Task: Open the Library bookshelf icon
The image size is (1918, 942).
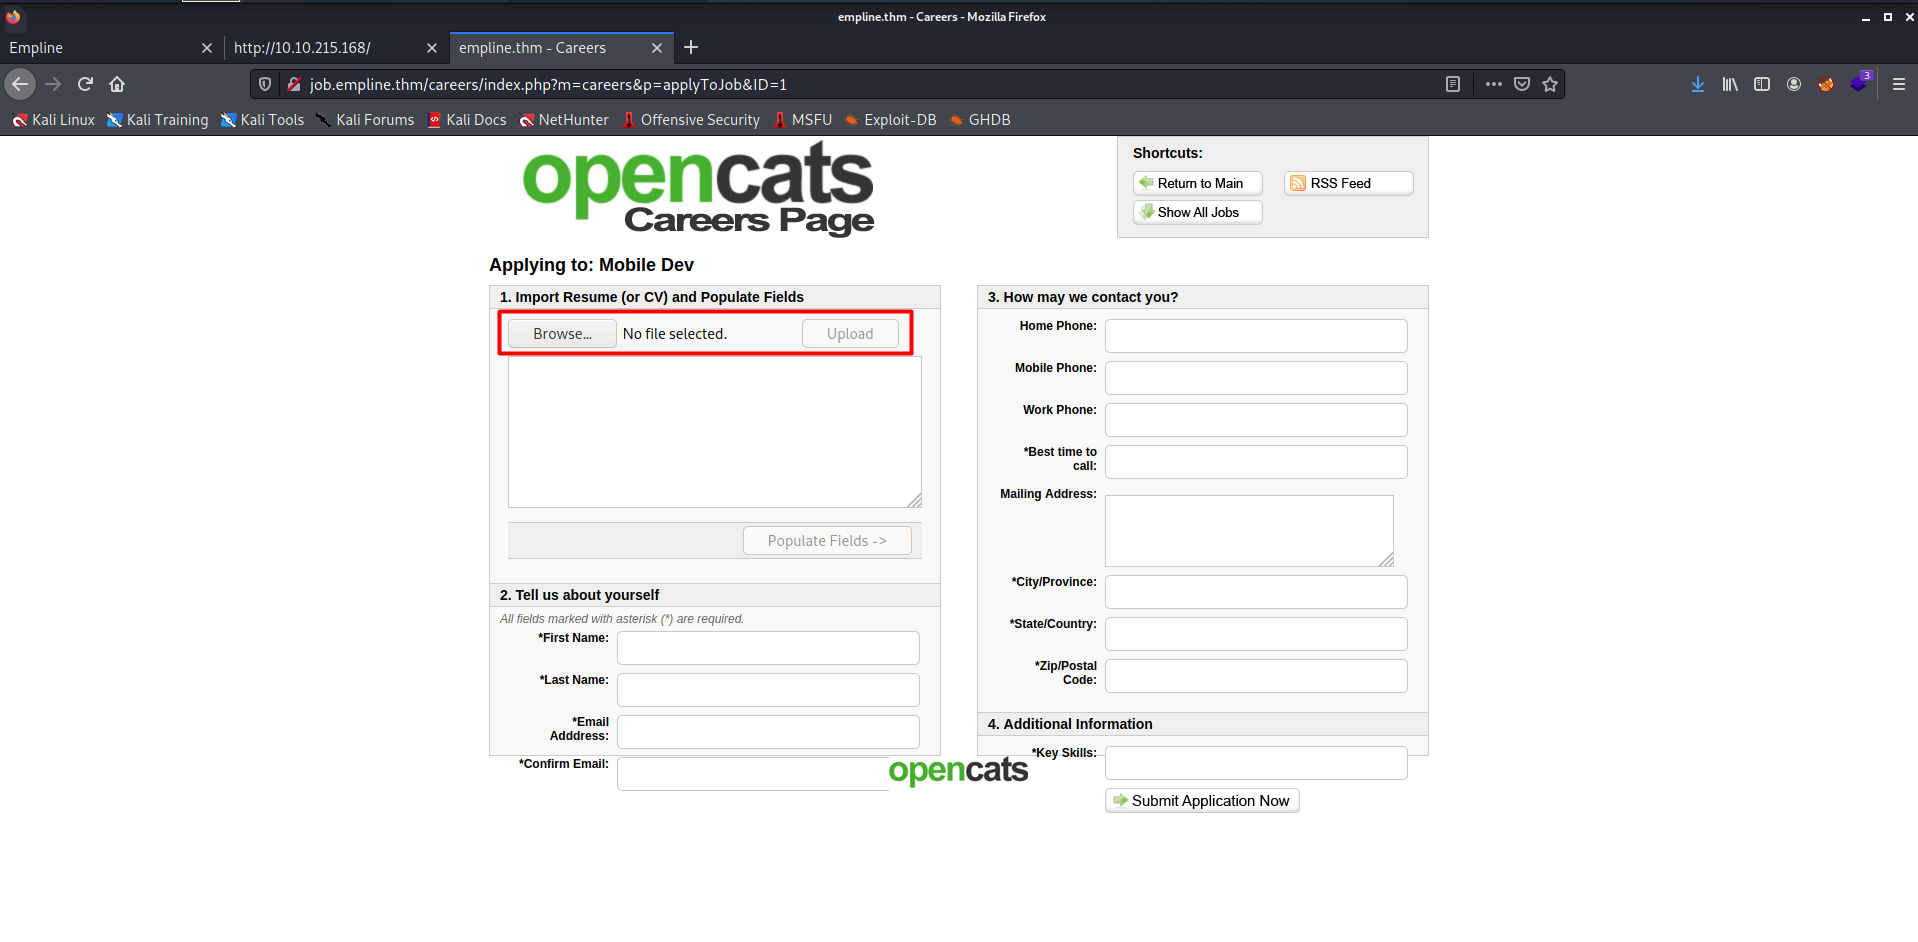Action: 1729,84
